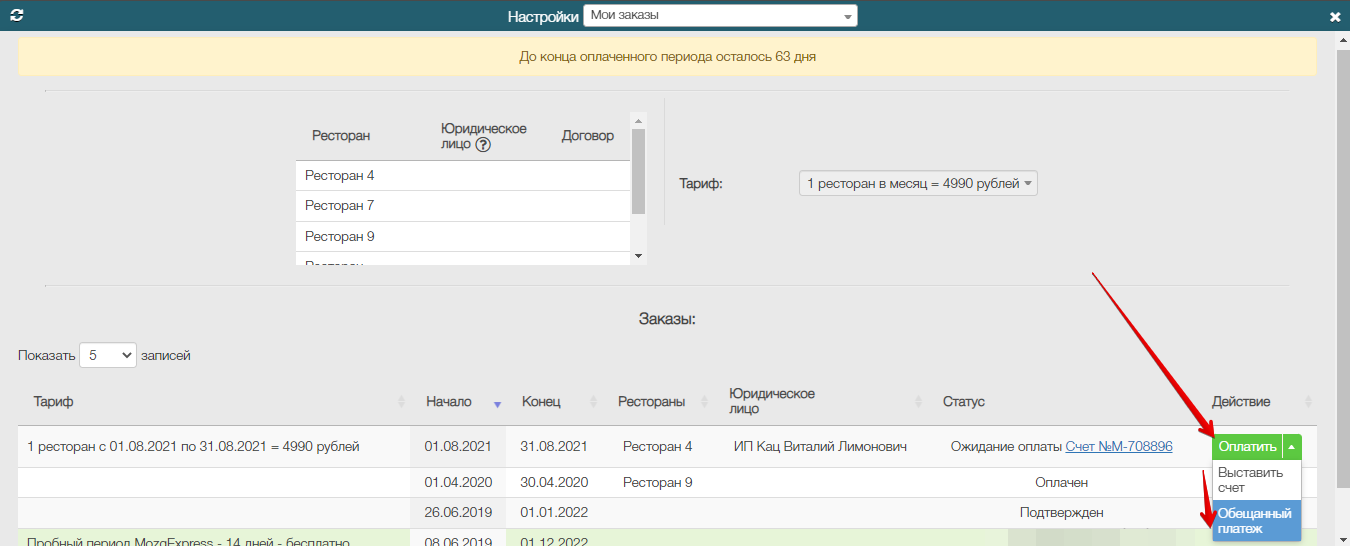Click the restaurant list scroll-up arrow
The image size is (1350, 546).
[639, 120]
